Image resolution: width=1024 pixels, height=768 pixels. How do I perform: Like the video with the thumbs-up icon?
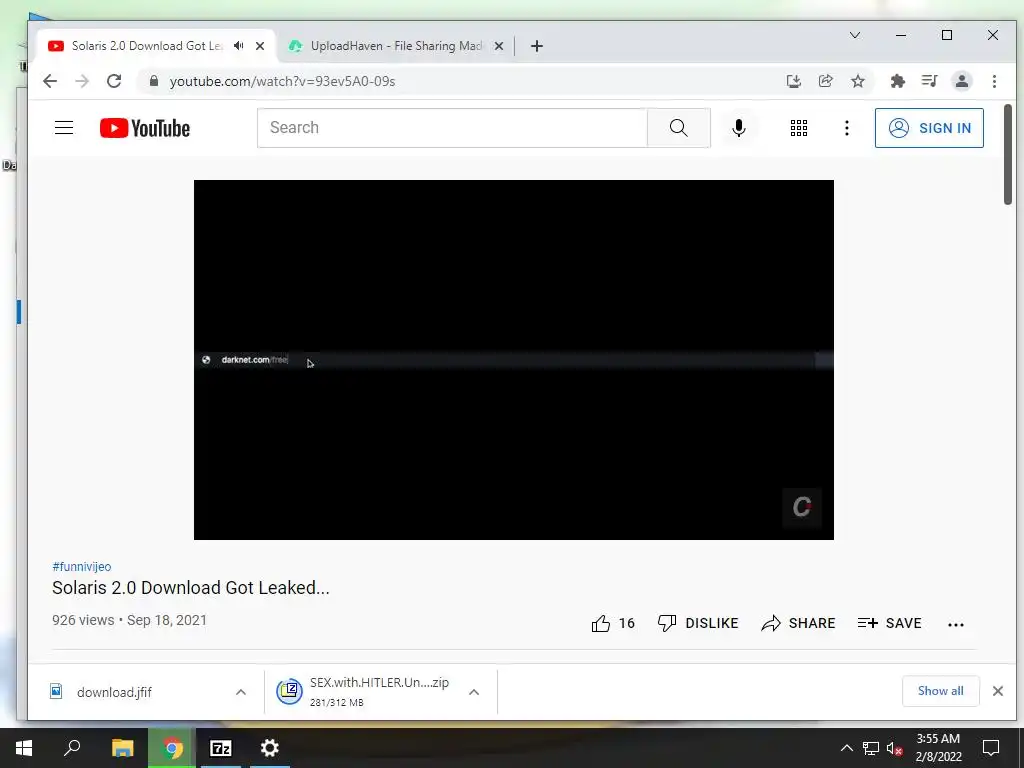[601, 624]
